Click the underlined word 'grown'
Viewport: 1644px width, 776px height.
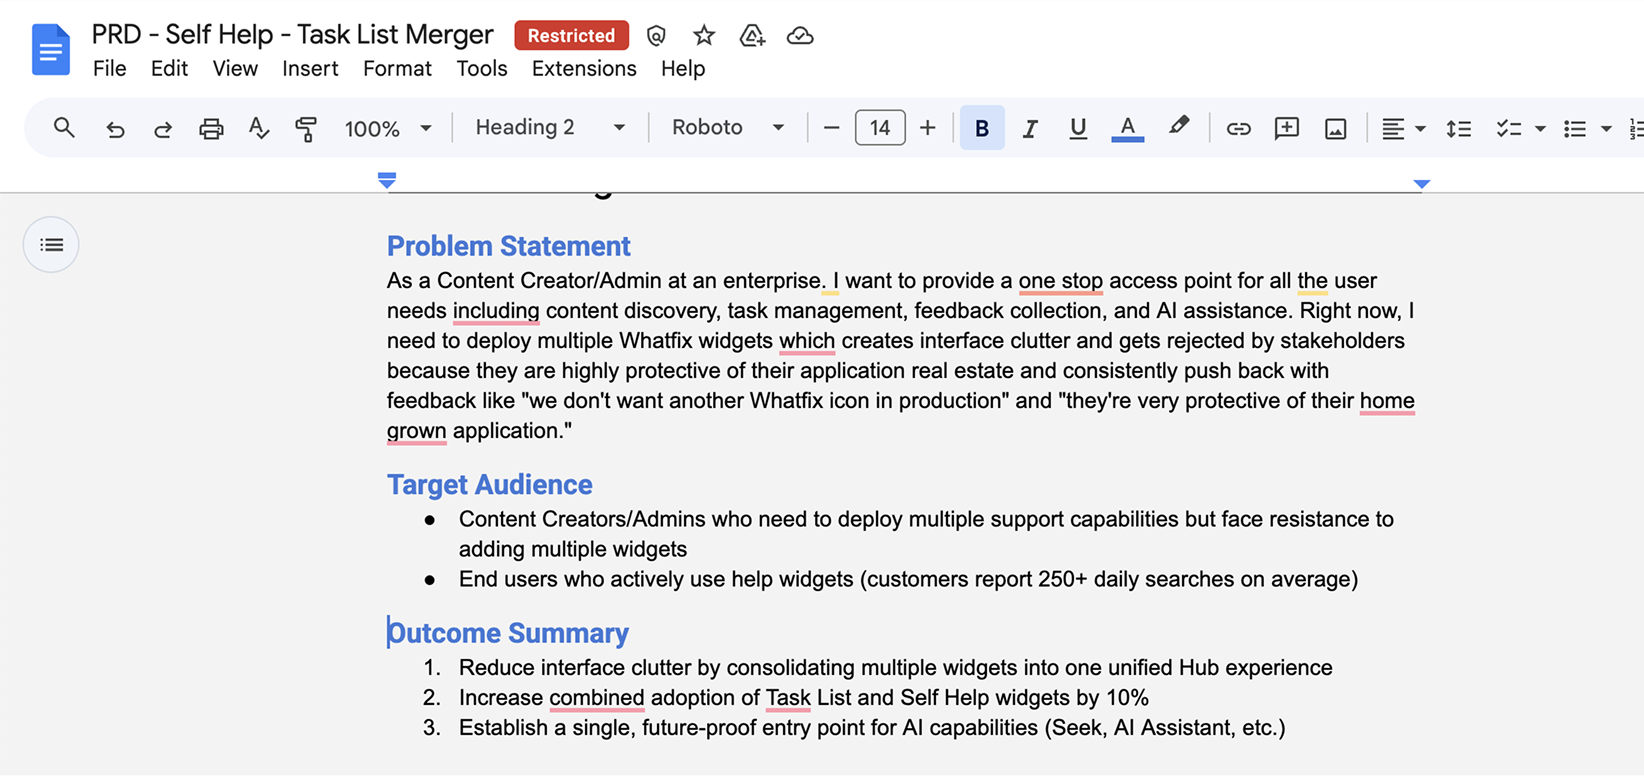pos(417,431)
